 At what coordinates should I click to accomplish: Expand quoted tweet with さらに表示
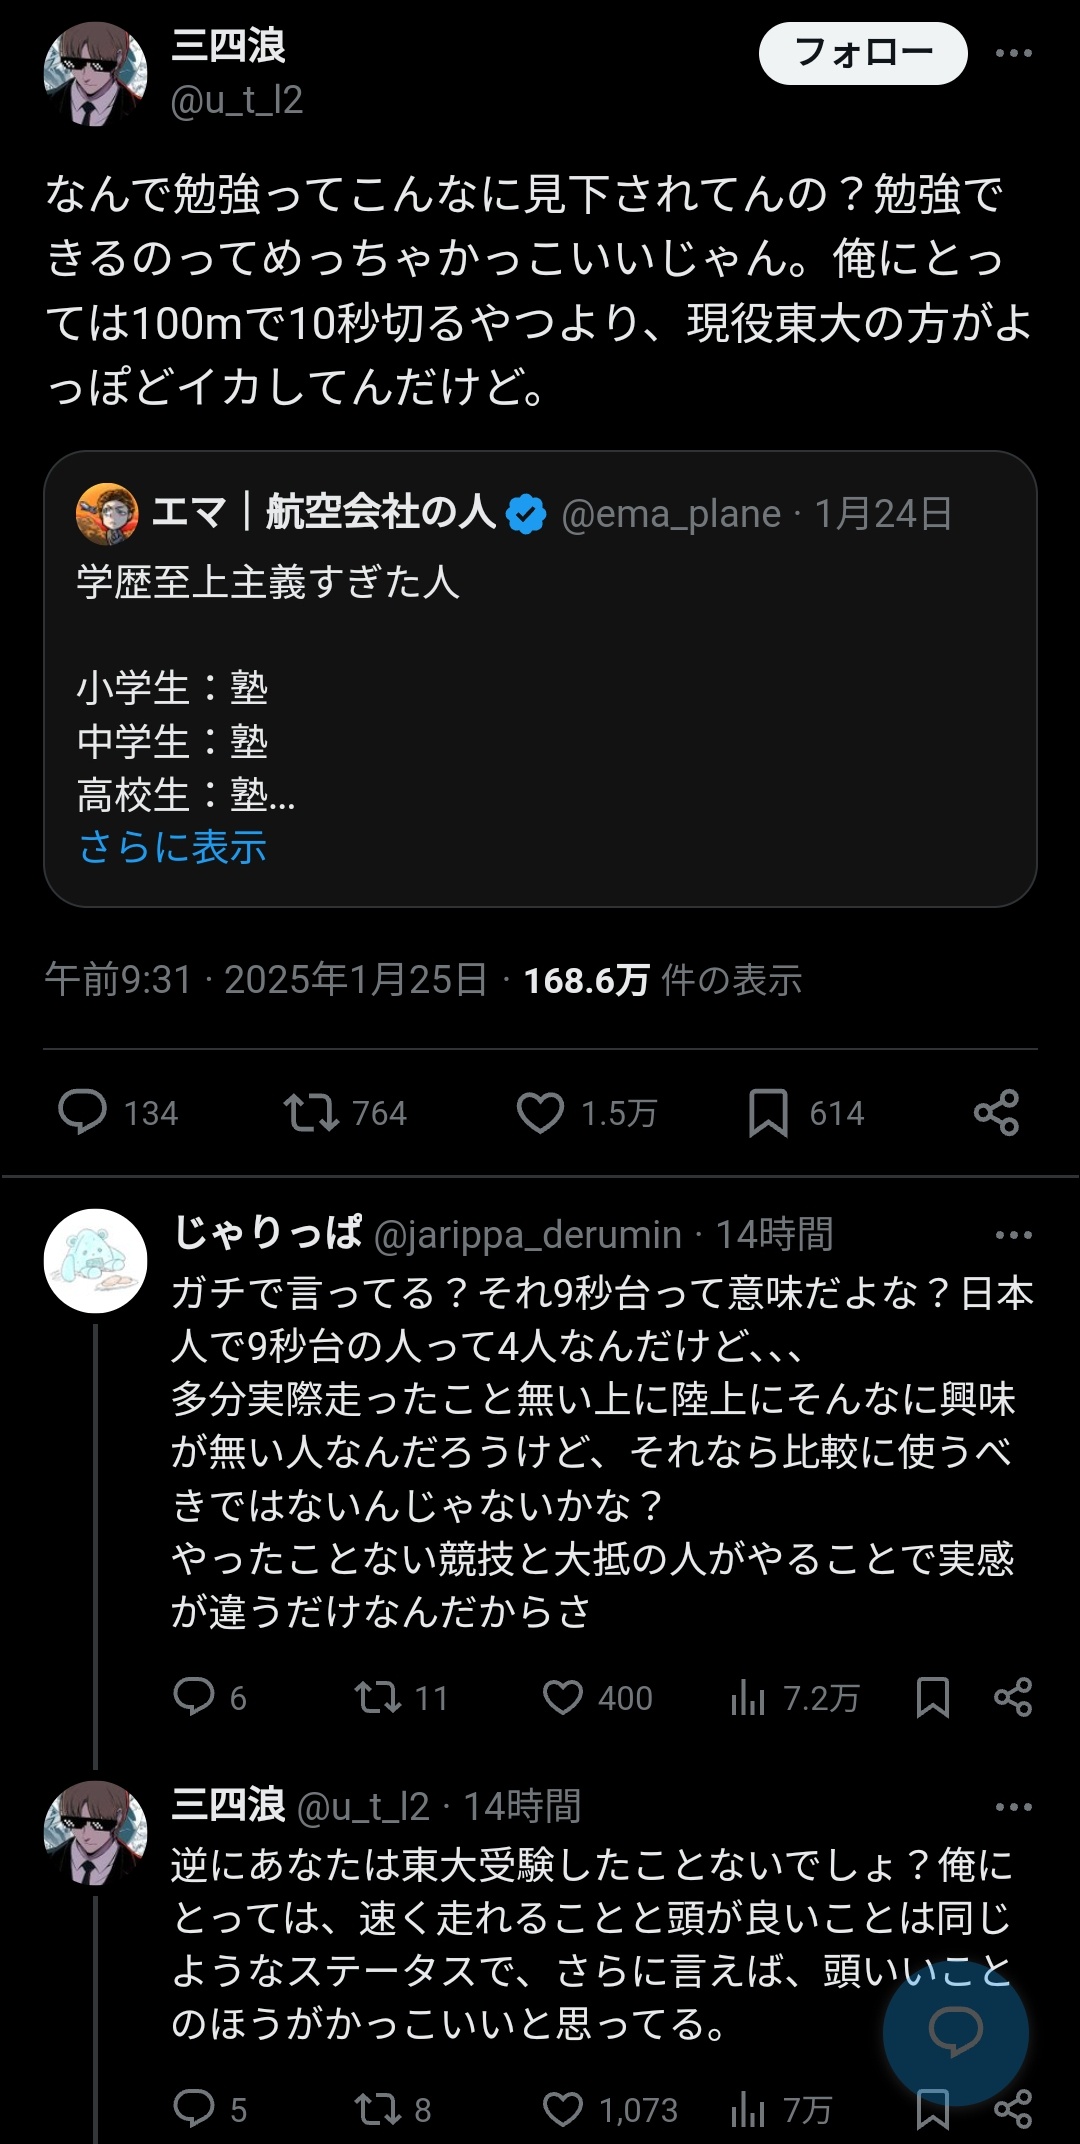pos(172,847)
